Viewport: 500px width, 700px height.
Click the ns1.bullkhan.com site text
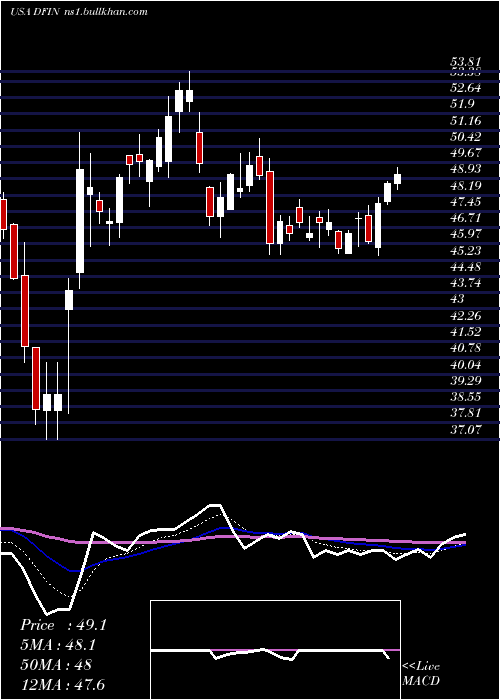tap(104, 12)
